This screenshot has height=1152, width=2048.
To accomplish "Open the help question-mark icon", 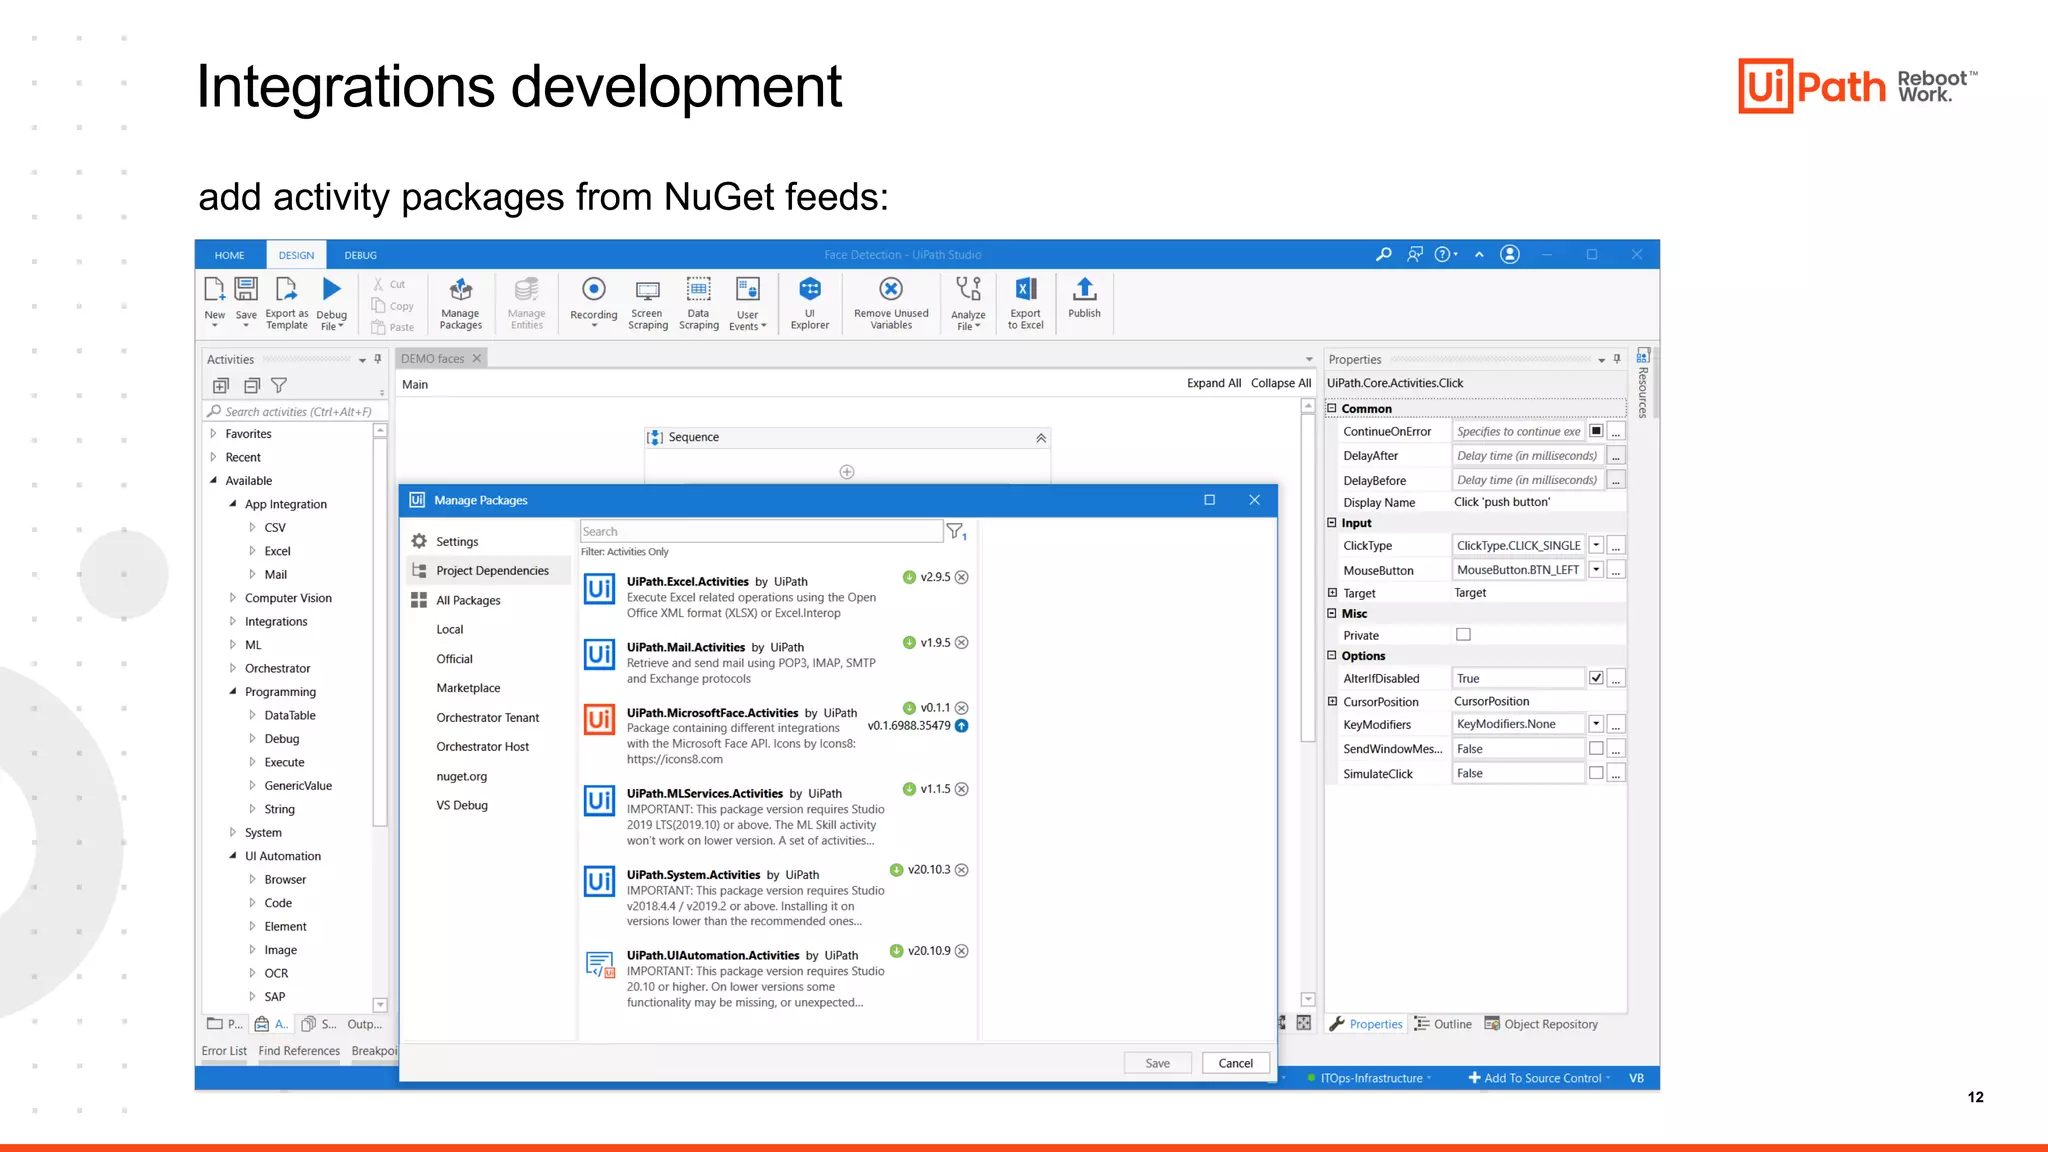I will pos(1442,255).
